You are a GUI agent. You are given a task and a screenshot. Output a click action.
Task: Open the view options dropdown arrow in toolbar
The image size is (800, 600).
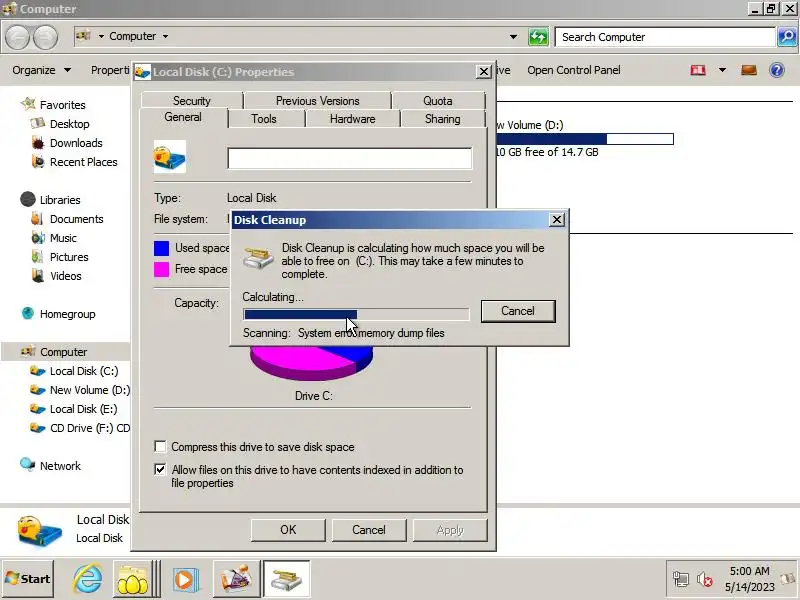722,70
